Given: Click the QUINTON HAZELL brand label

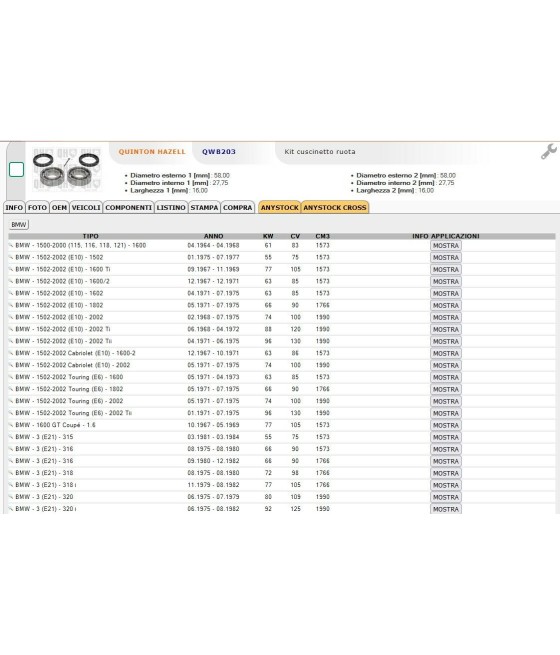Looking at the screenshot, I should pos(152,152).
